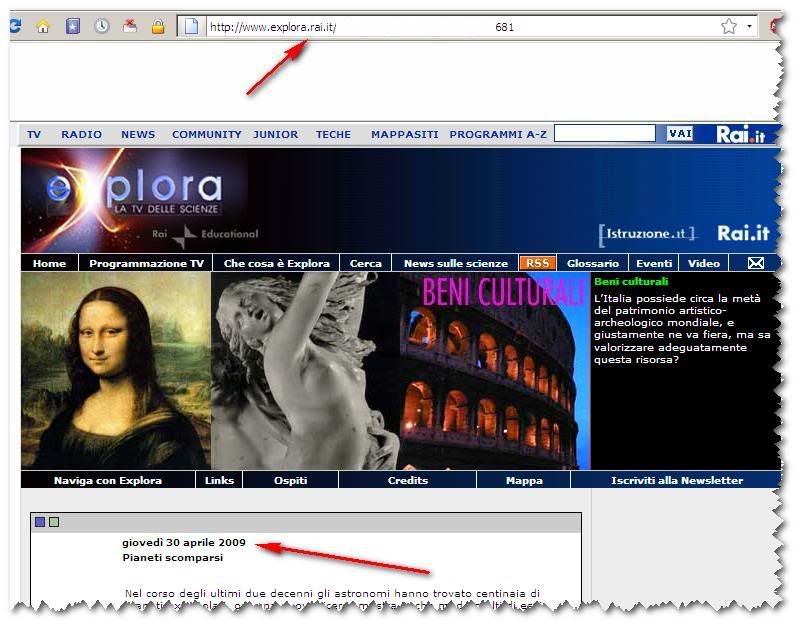Open Programmazione TV tab
This screenshot has width=801, height=628.
(x=146, y=263)
